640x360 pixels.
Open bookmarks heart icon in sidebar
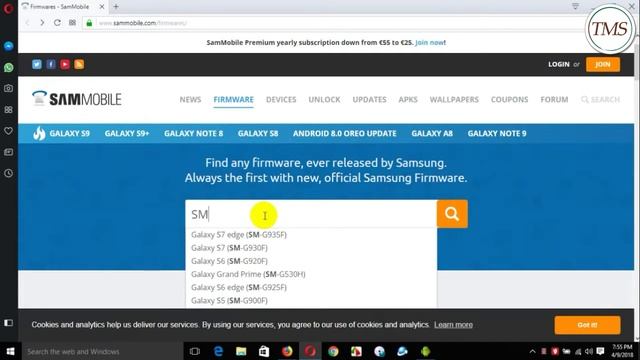click(x=9, y=131)
